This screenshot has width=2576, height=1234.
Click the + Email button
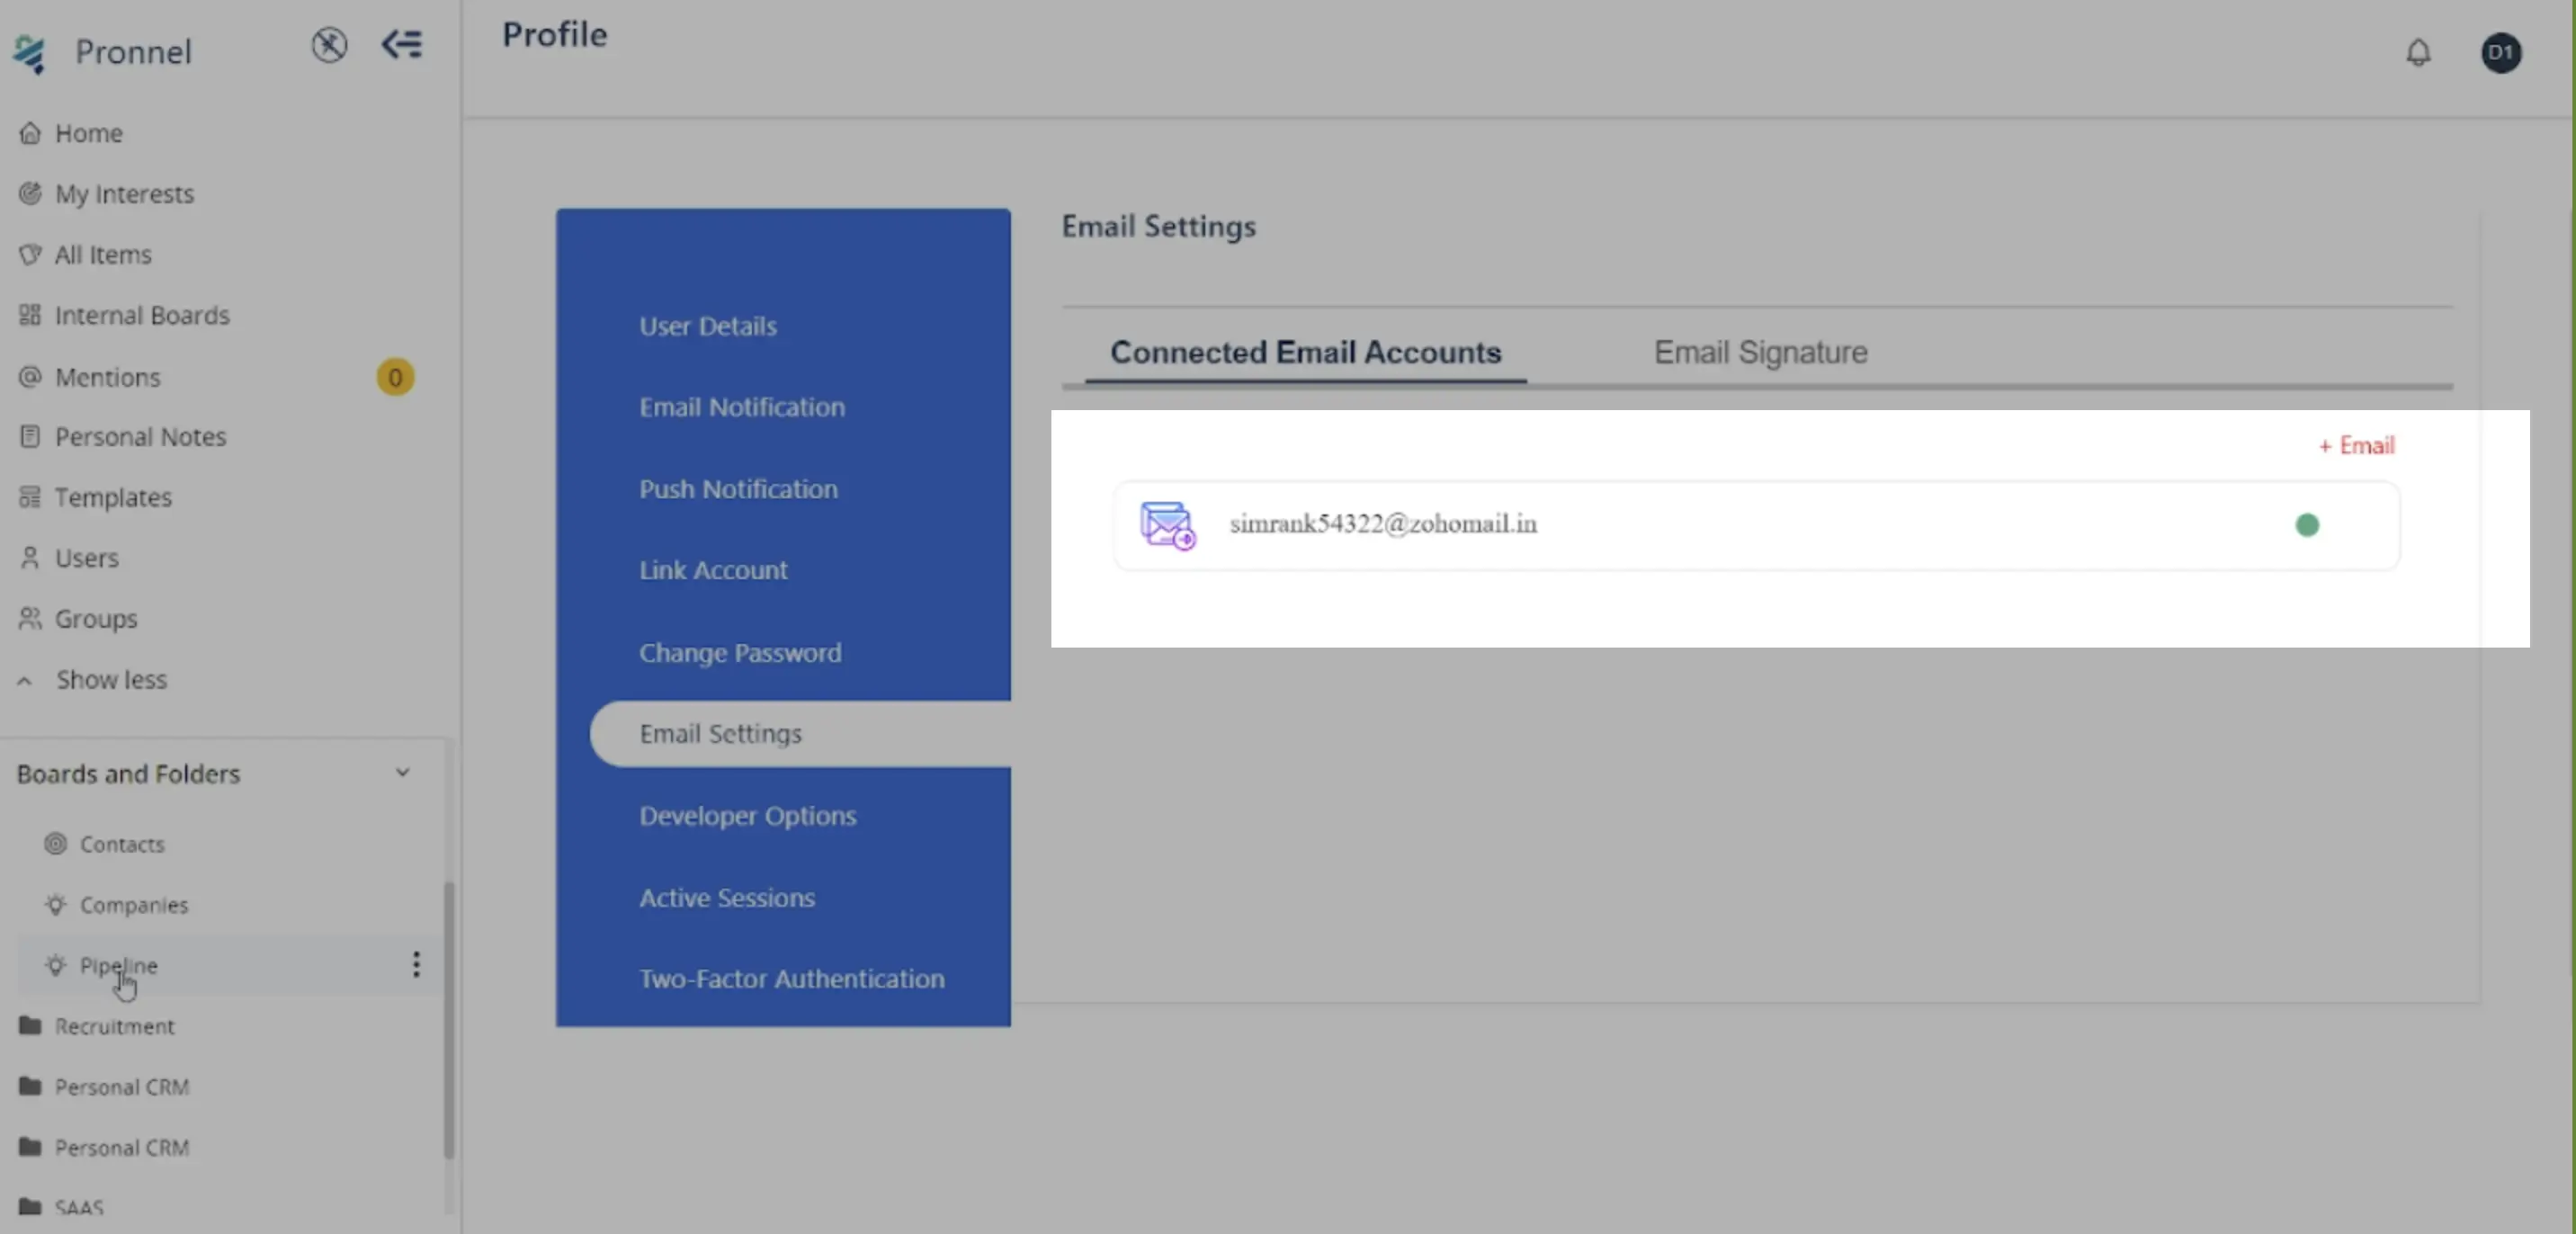[x=2356, y=445]
